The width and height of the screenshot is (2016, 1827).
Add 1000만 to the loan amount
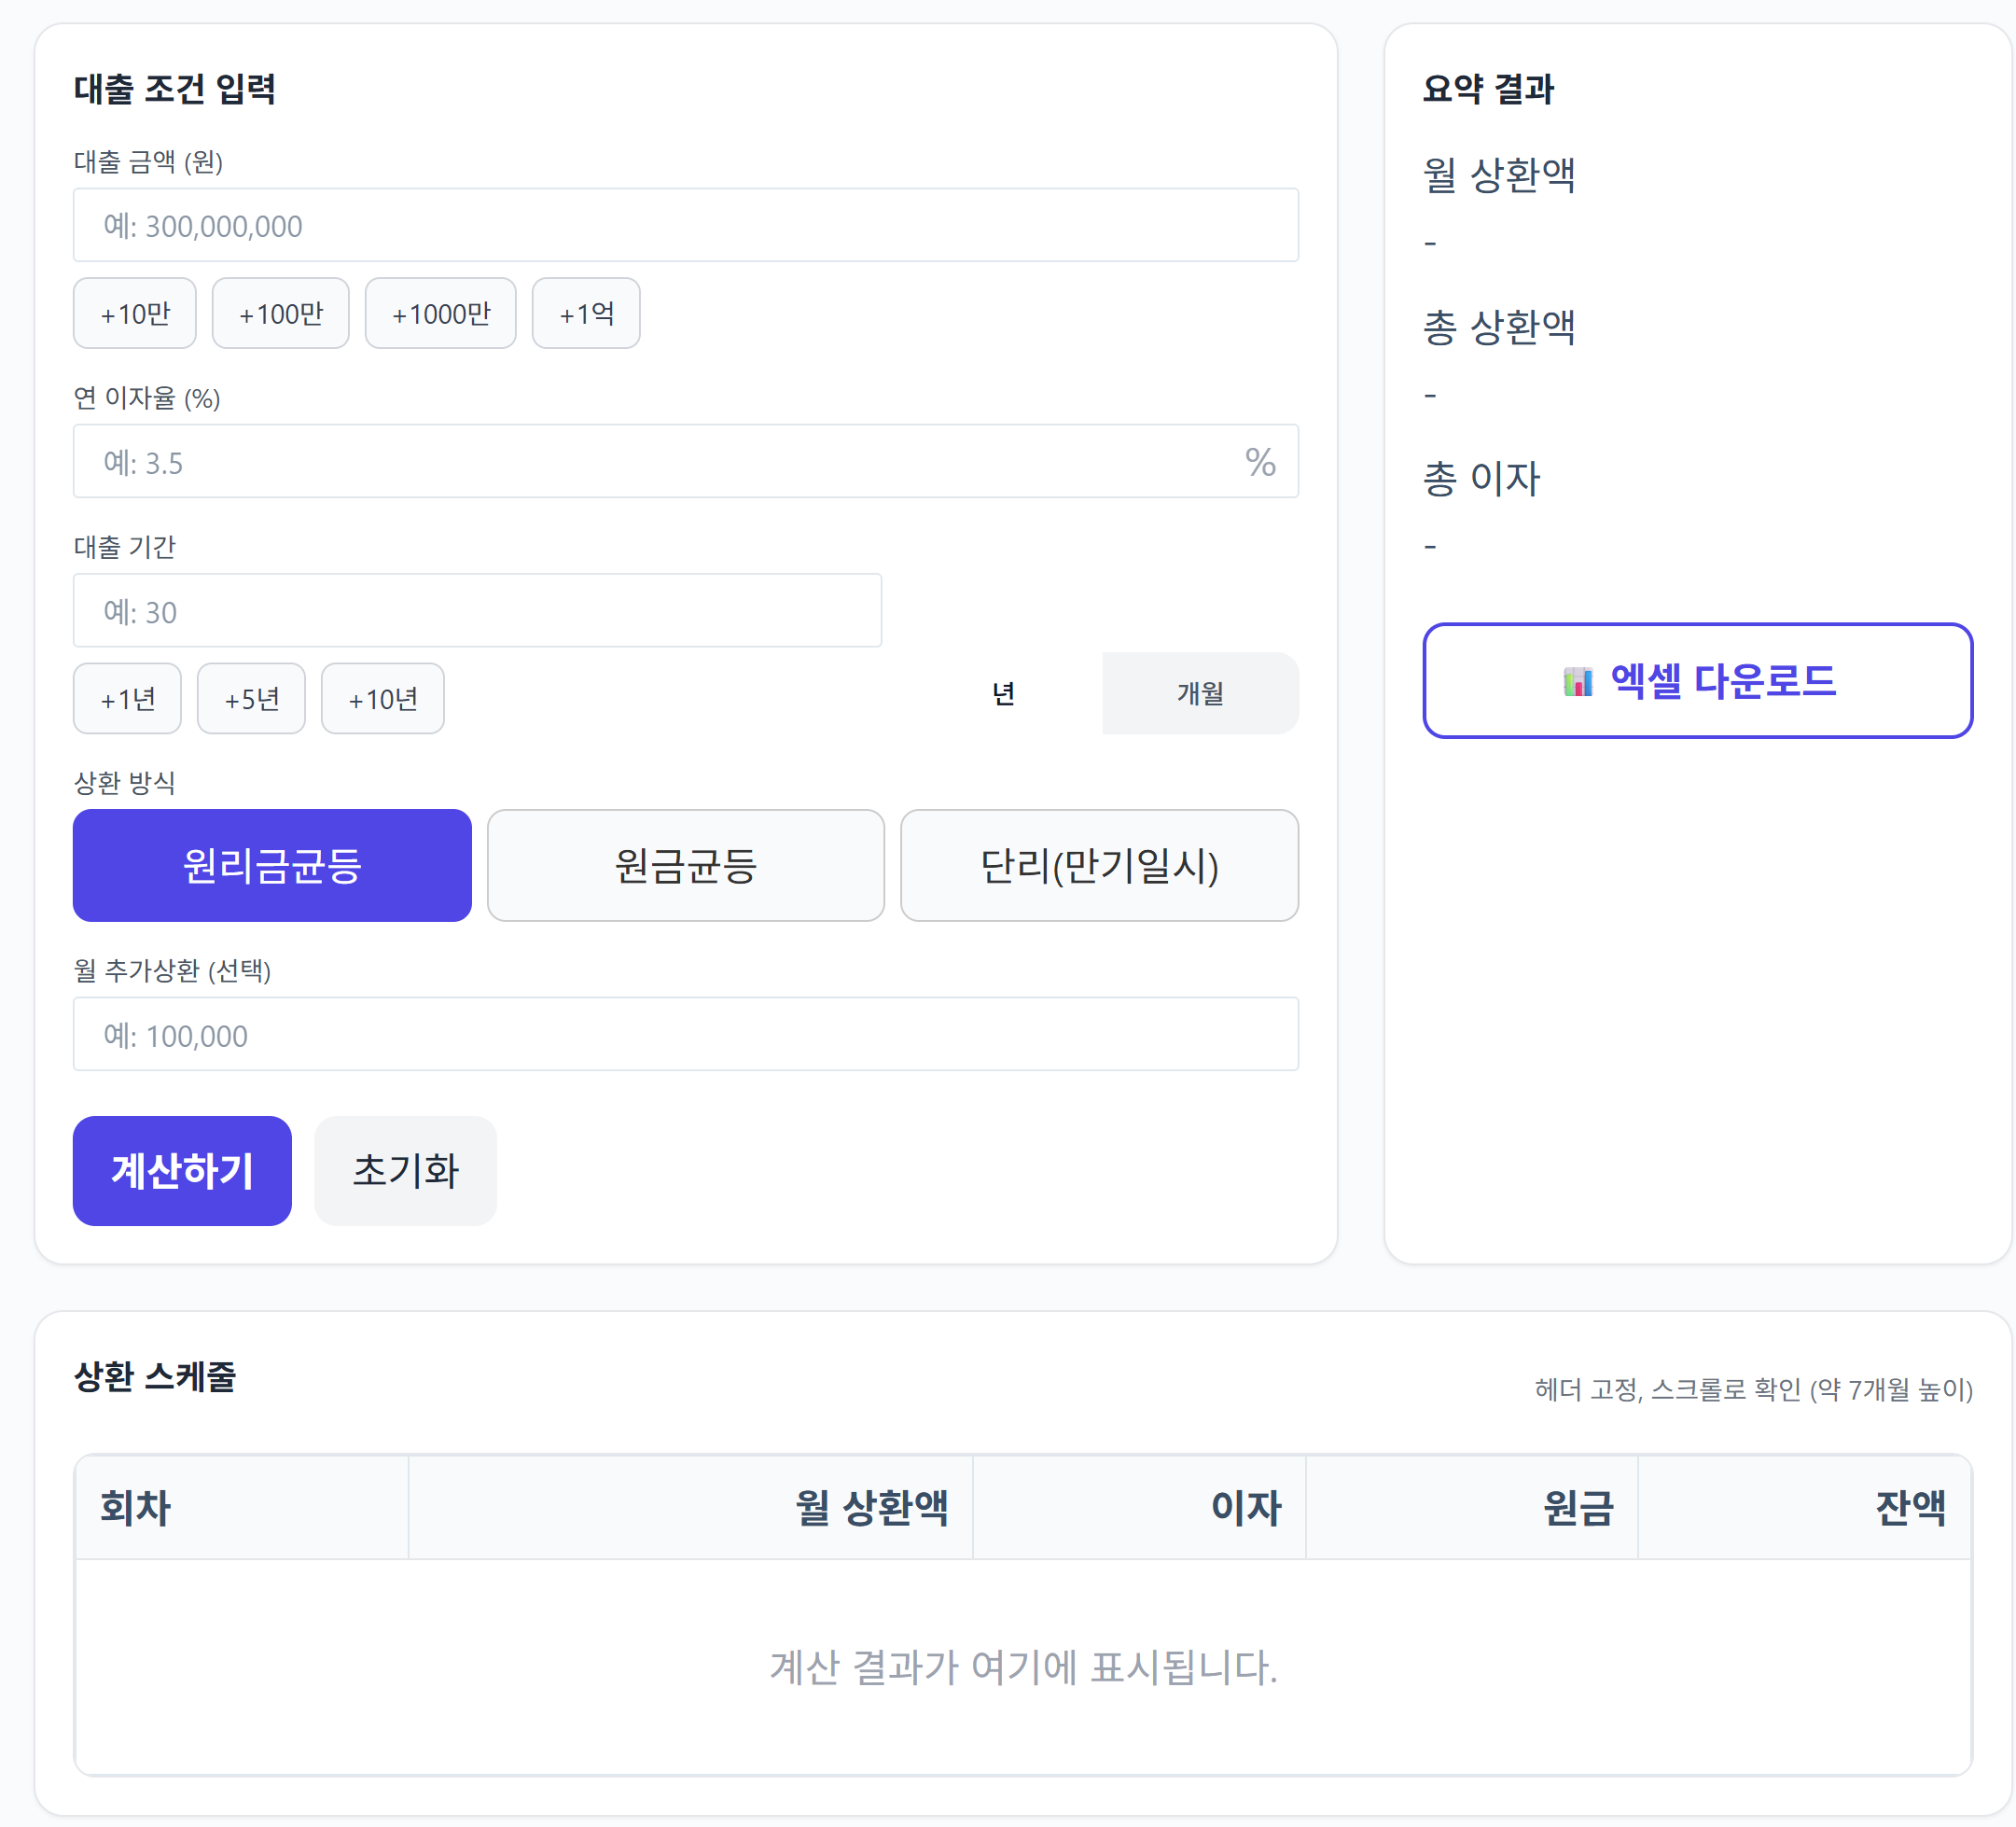point(440,313)
